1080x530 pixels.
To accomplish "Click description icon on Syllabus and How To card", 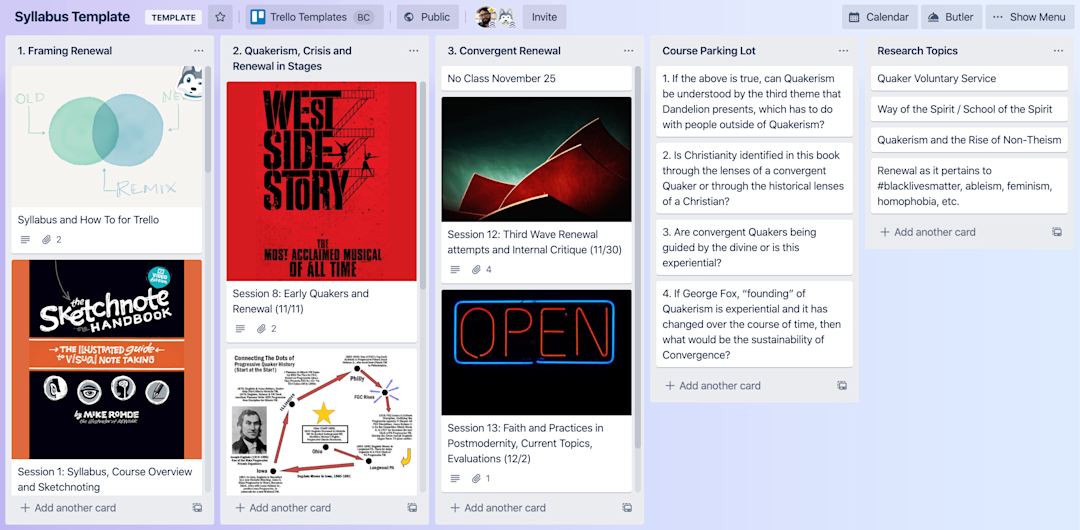I will click(x=25, y=240).
